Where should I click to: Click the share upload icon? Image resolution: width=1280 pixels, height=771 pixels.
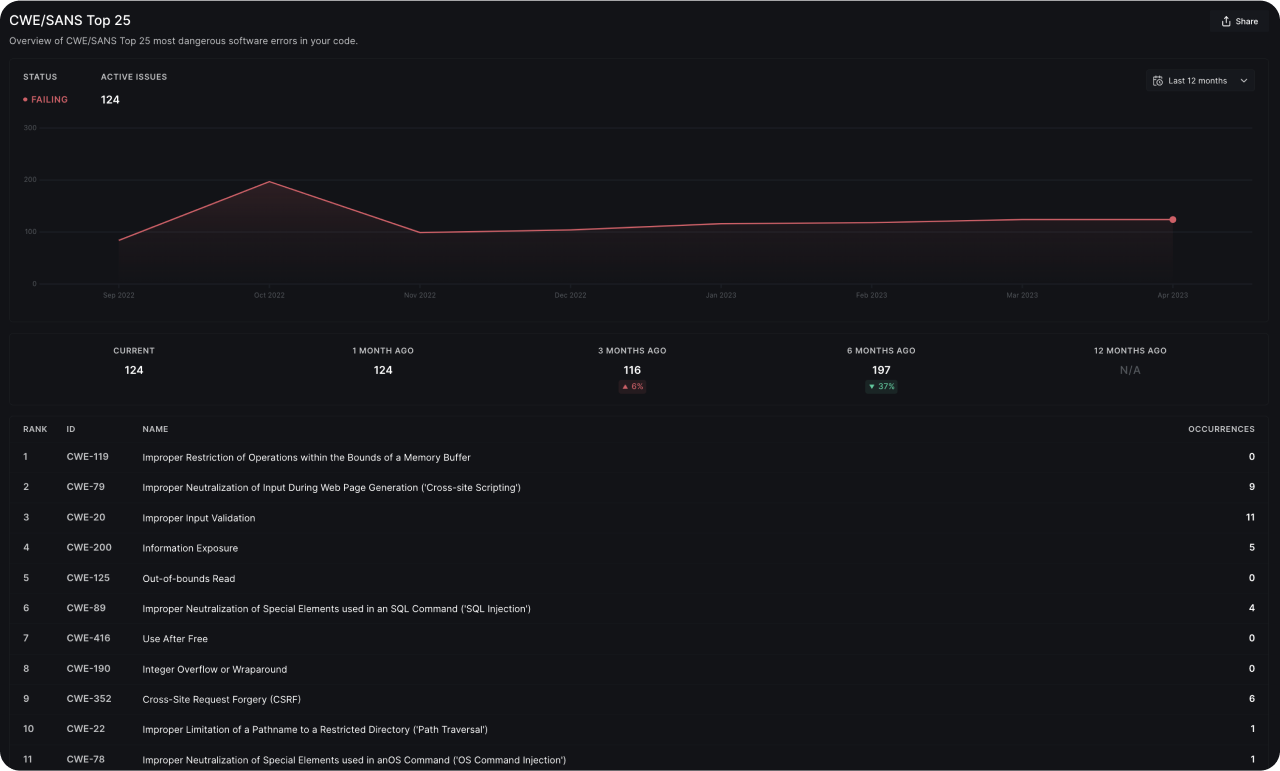1226,21
